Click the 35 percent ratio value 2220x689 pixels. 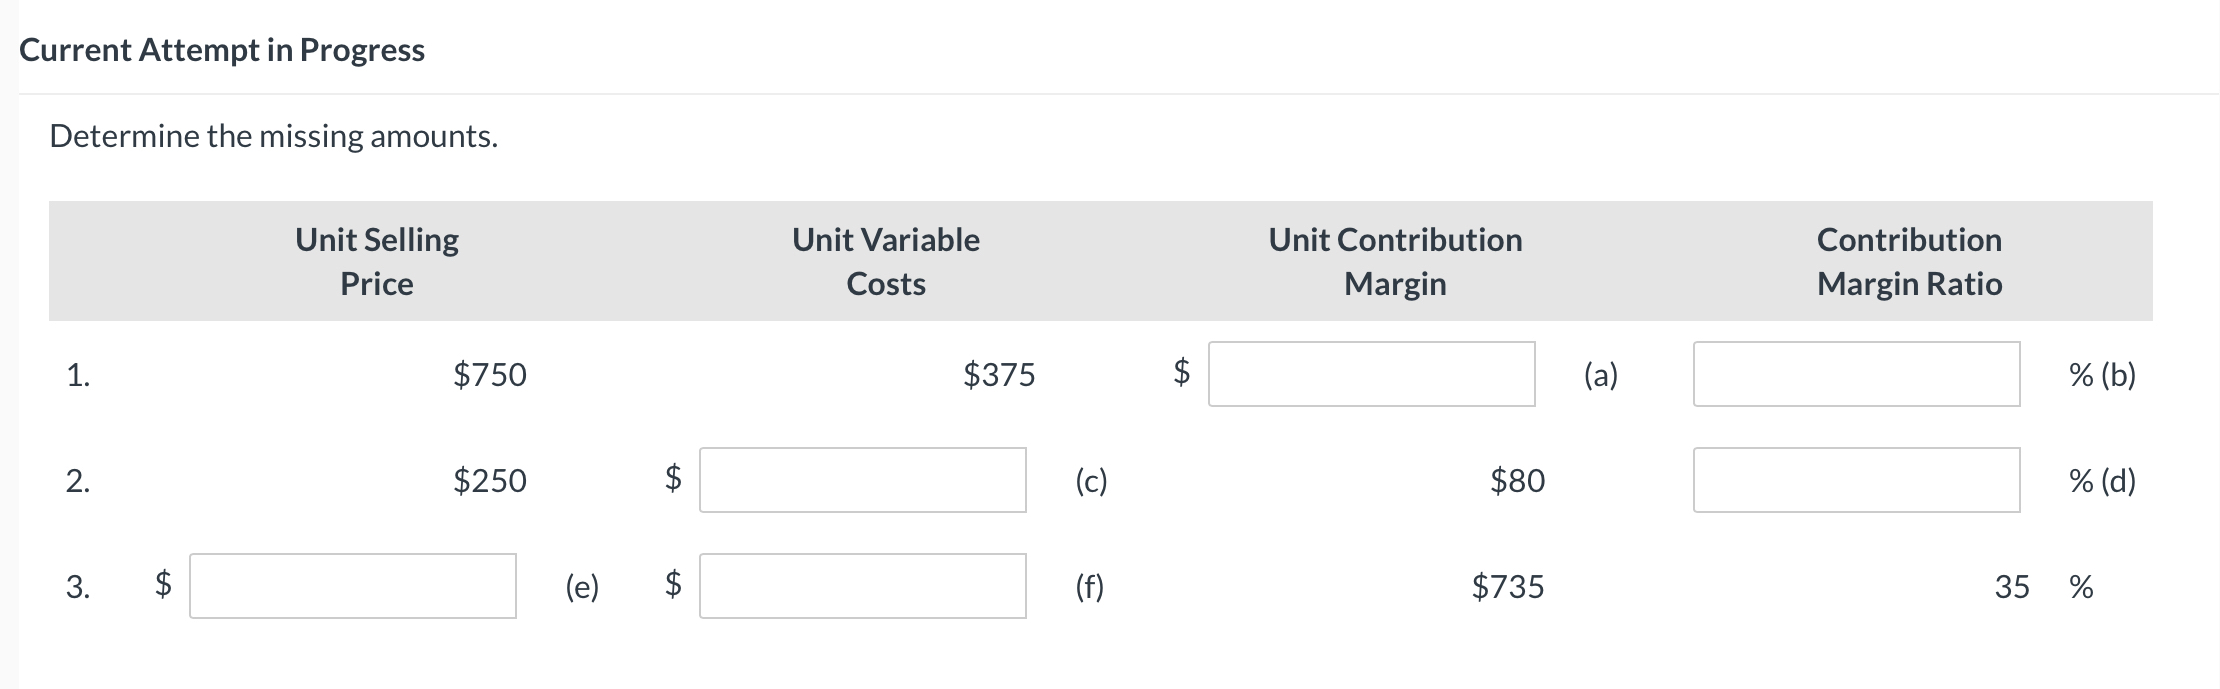pos(2012,588)
